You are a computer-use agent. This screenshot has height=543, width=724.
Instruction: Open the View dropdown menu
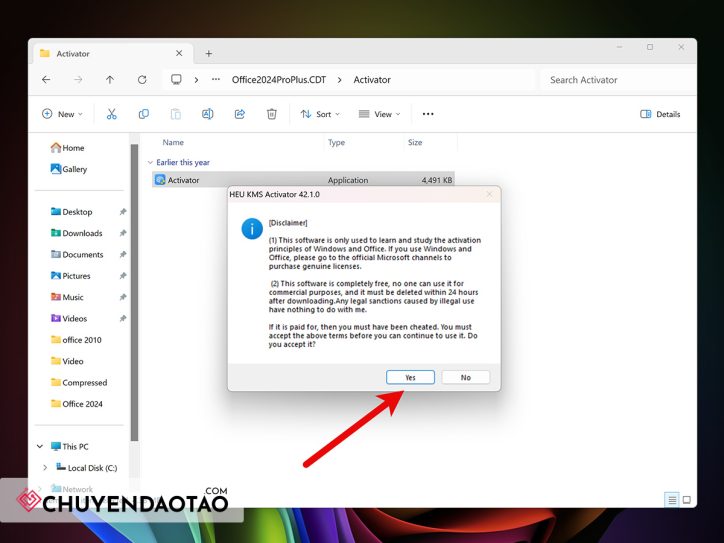380,114
